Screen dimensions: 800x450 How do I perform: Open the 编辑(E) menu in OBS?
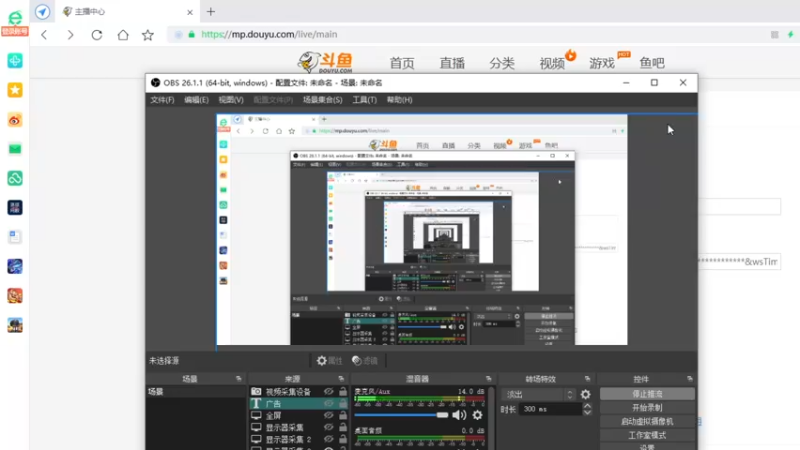pyautogui.click(x=196, y=100)
